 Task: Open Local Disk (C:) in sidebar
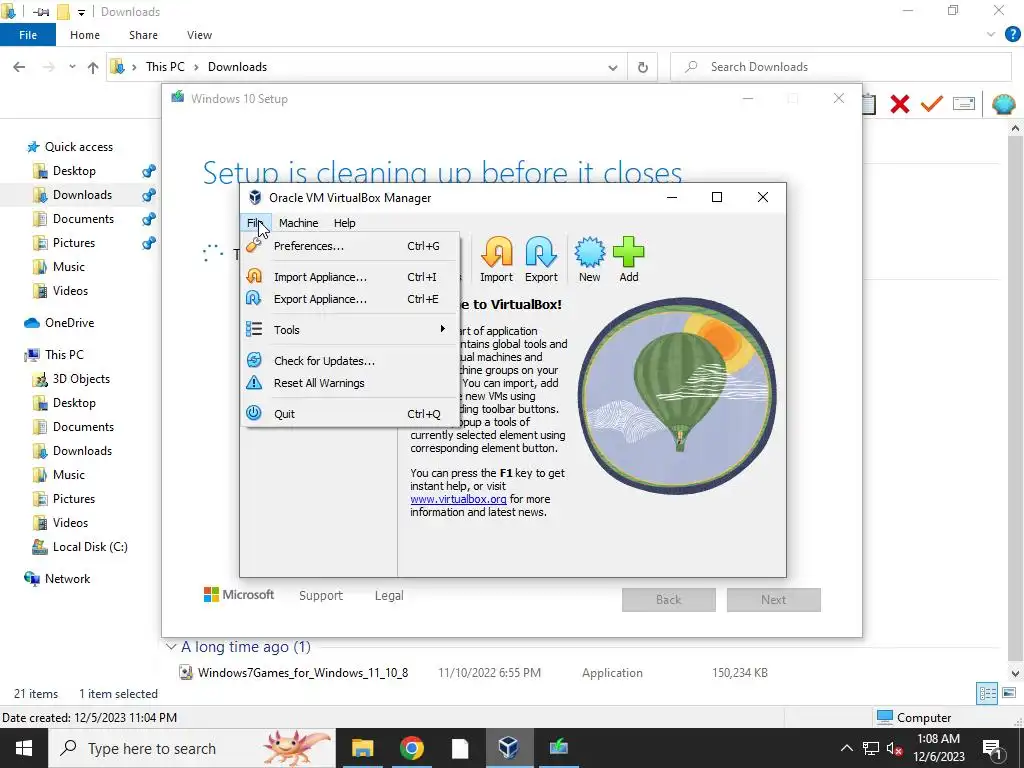click(90, 547)
